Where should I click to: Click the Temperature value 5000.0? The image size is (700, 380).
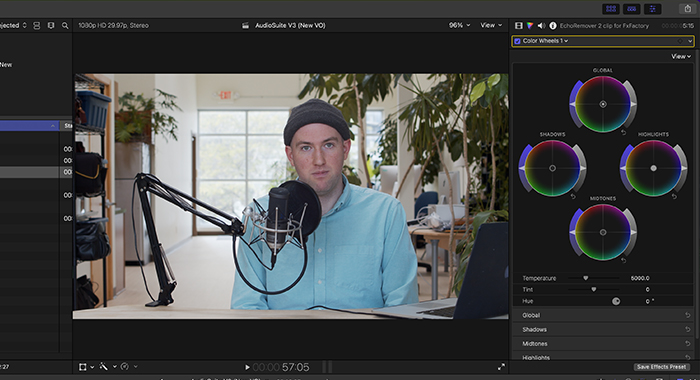click(x=640, y=278)
